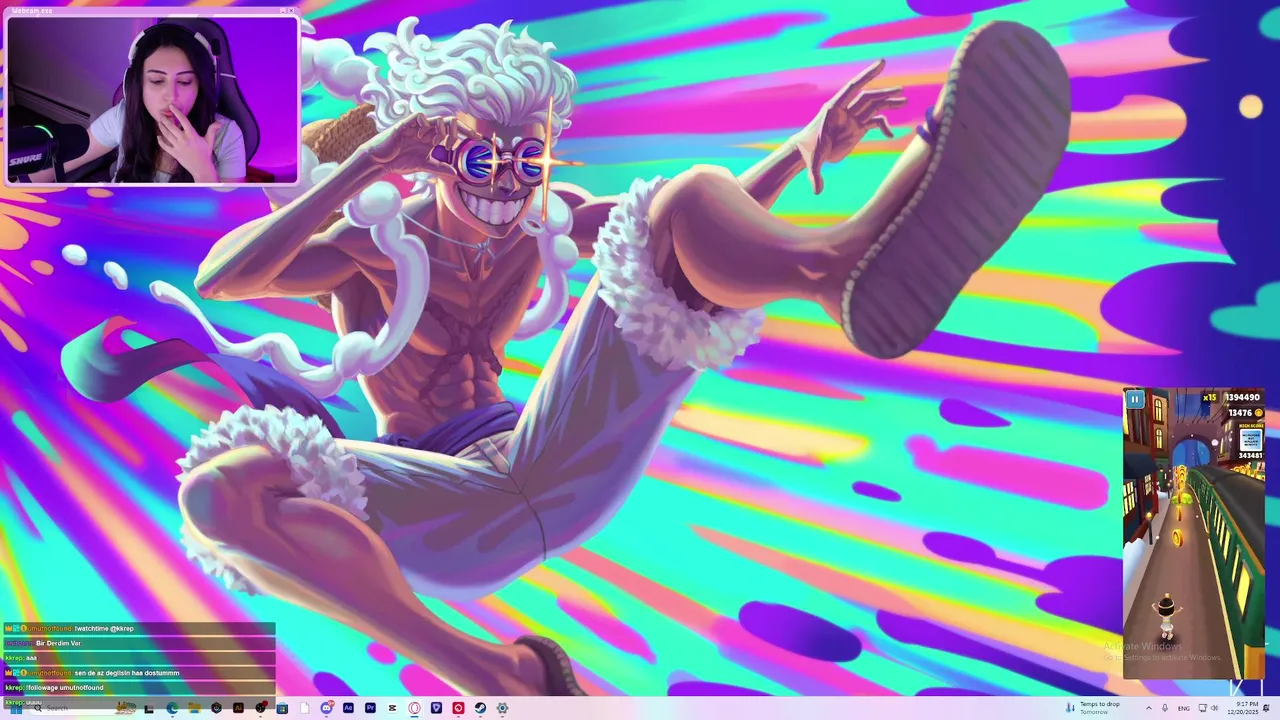Click chat message 'followage umutnotfound'
Screen dimensions: 1280x720
pyautogui.click(x=65, y=688)
